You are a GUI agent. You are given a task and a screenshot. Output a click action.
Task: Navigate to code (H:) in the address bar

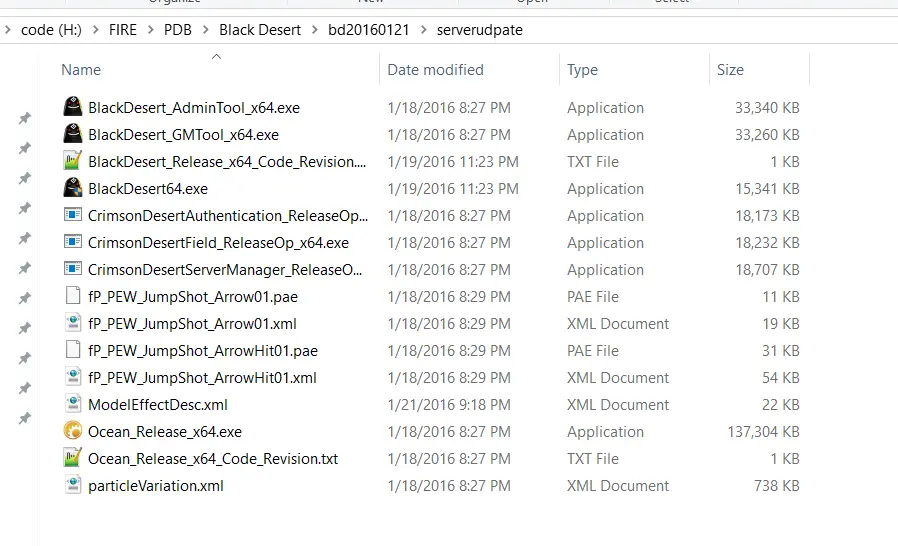tap(51, 30)
